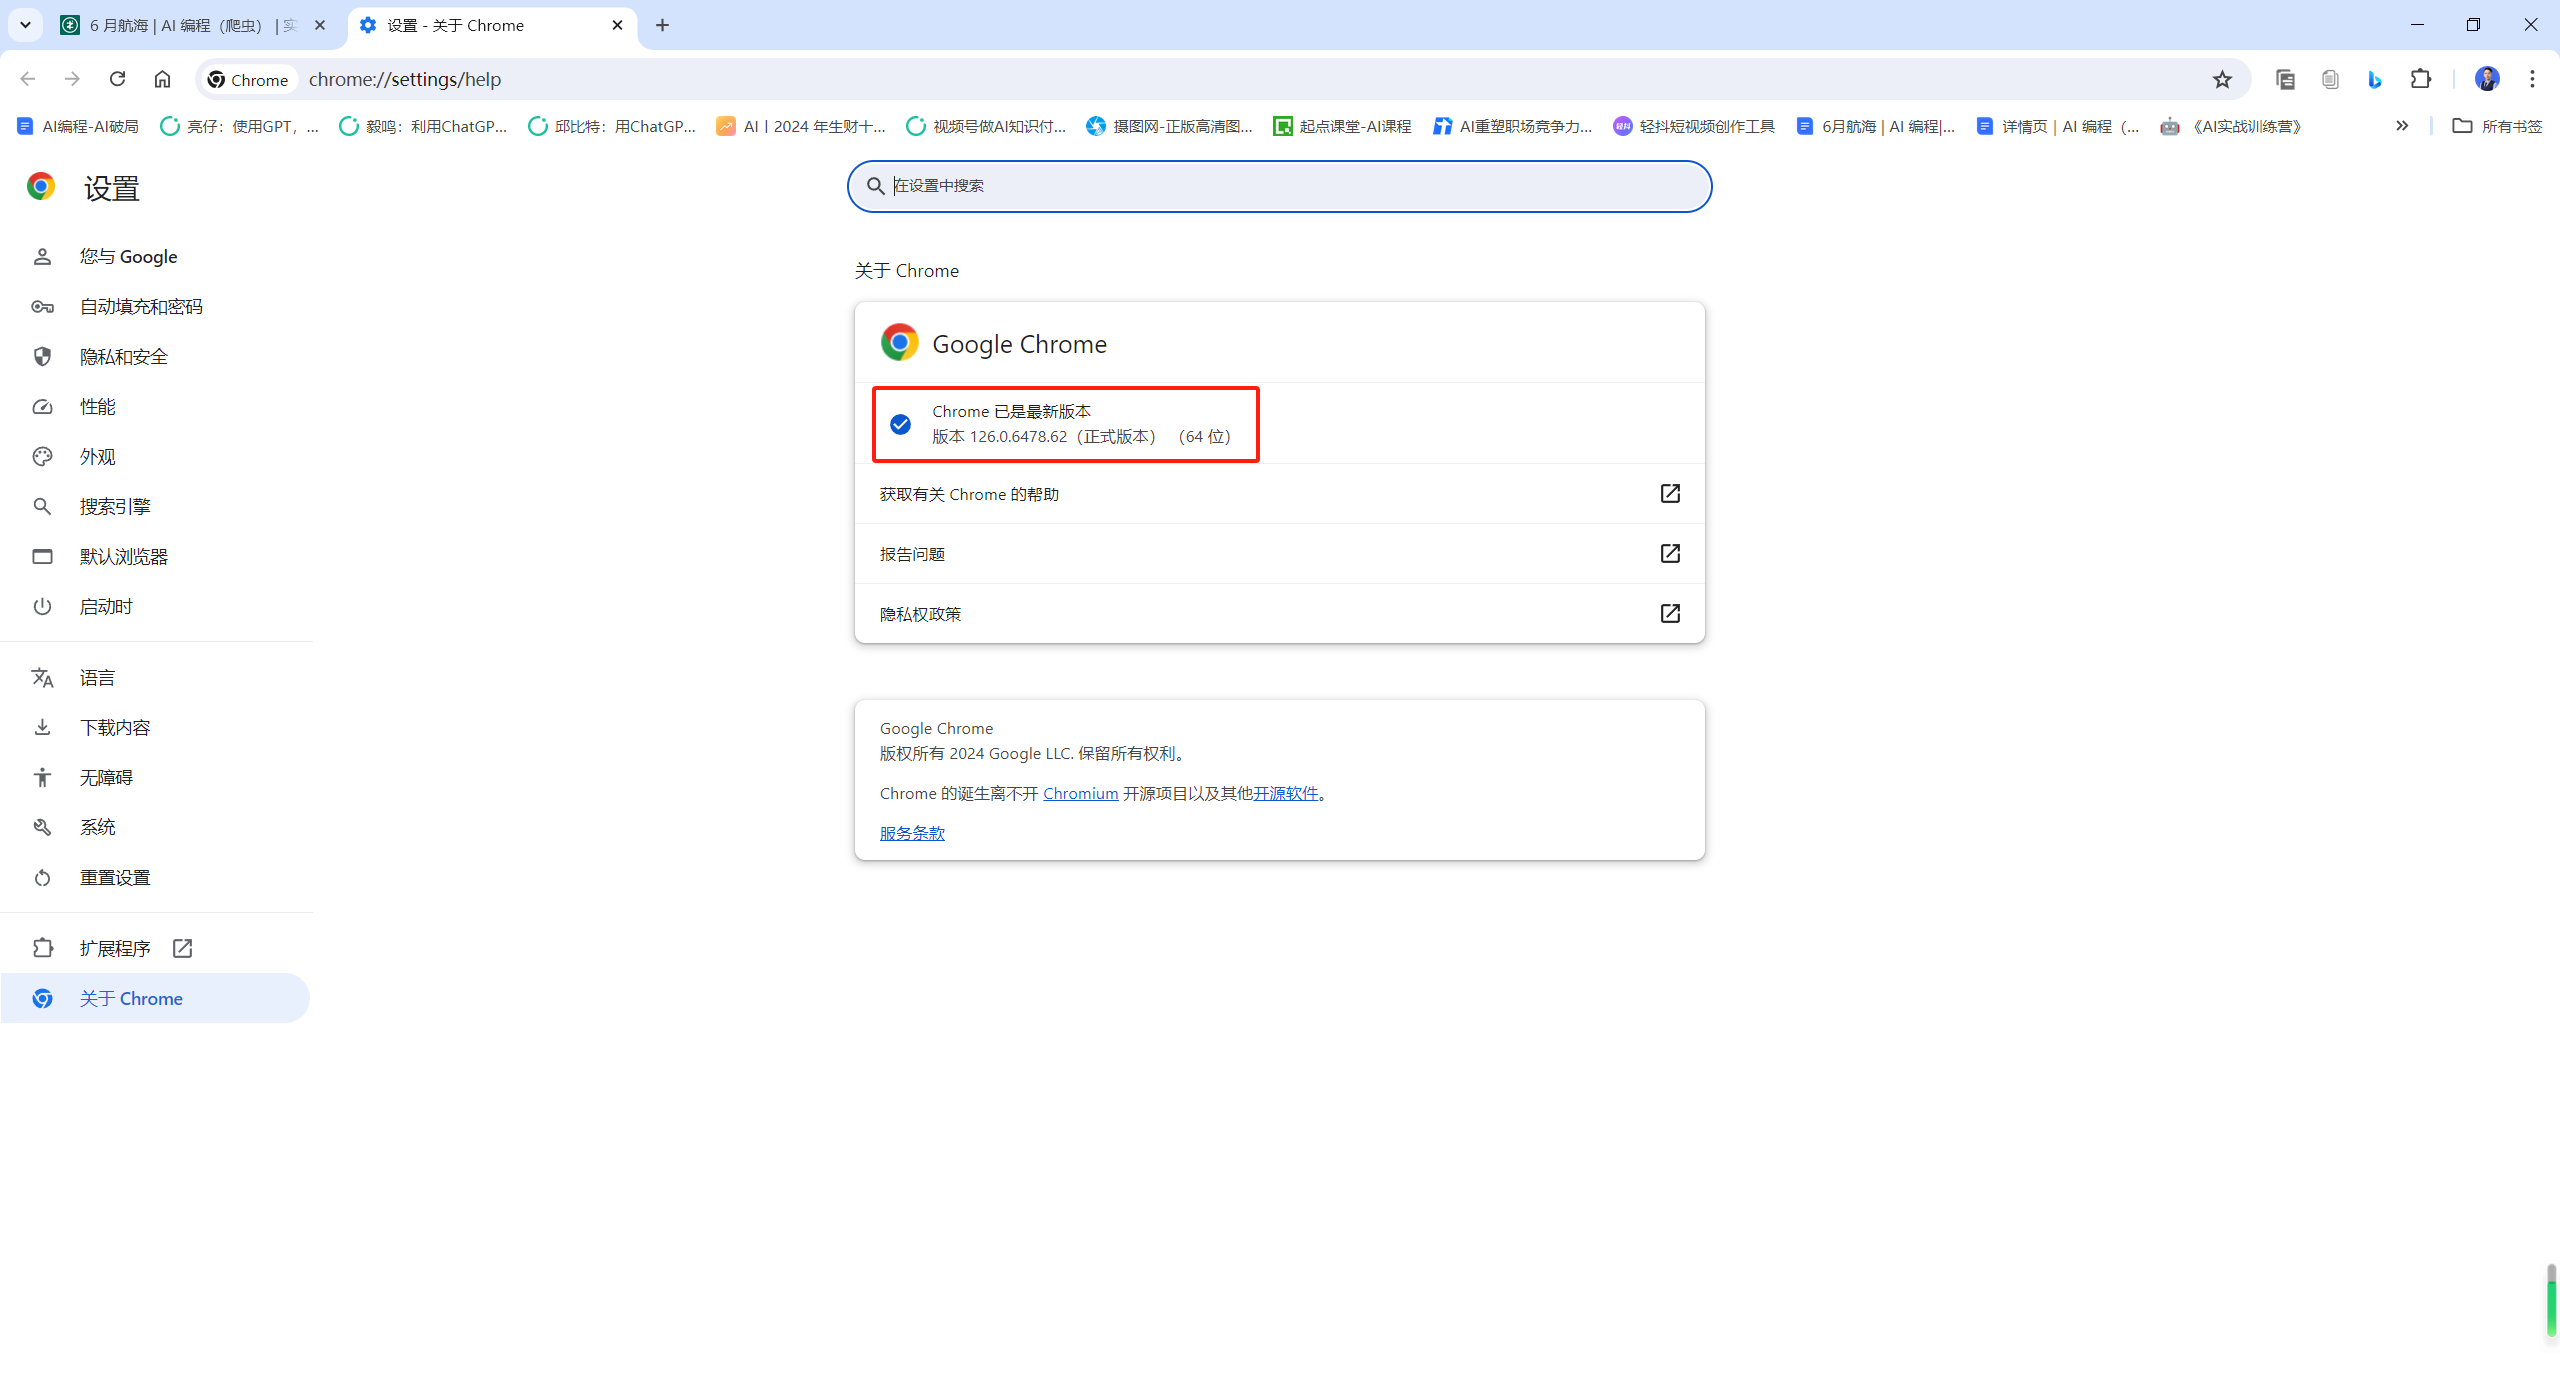Click the browser forward arrow
Viewport: 2560px width, 1390px height.
tap(72, 79)
